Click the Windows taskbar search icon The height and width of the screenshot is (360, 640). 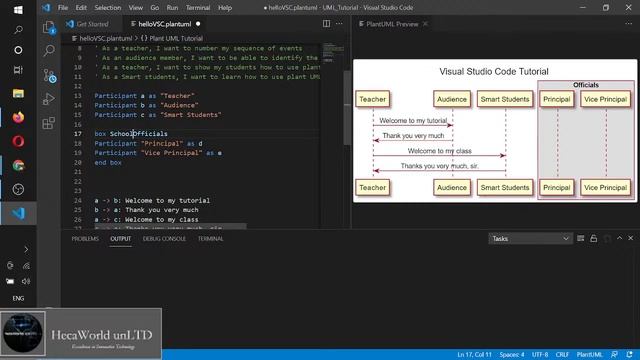(x=18, y=30)
